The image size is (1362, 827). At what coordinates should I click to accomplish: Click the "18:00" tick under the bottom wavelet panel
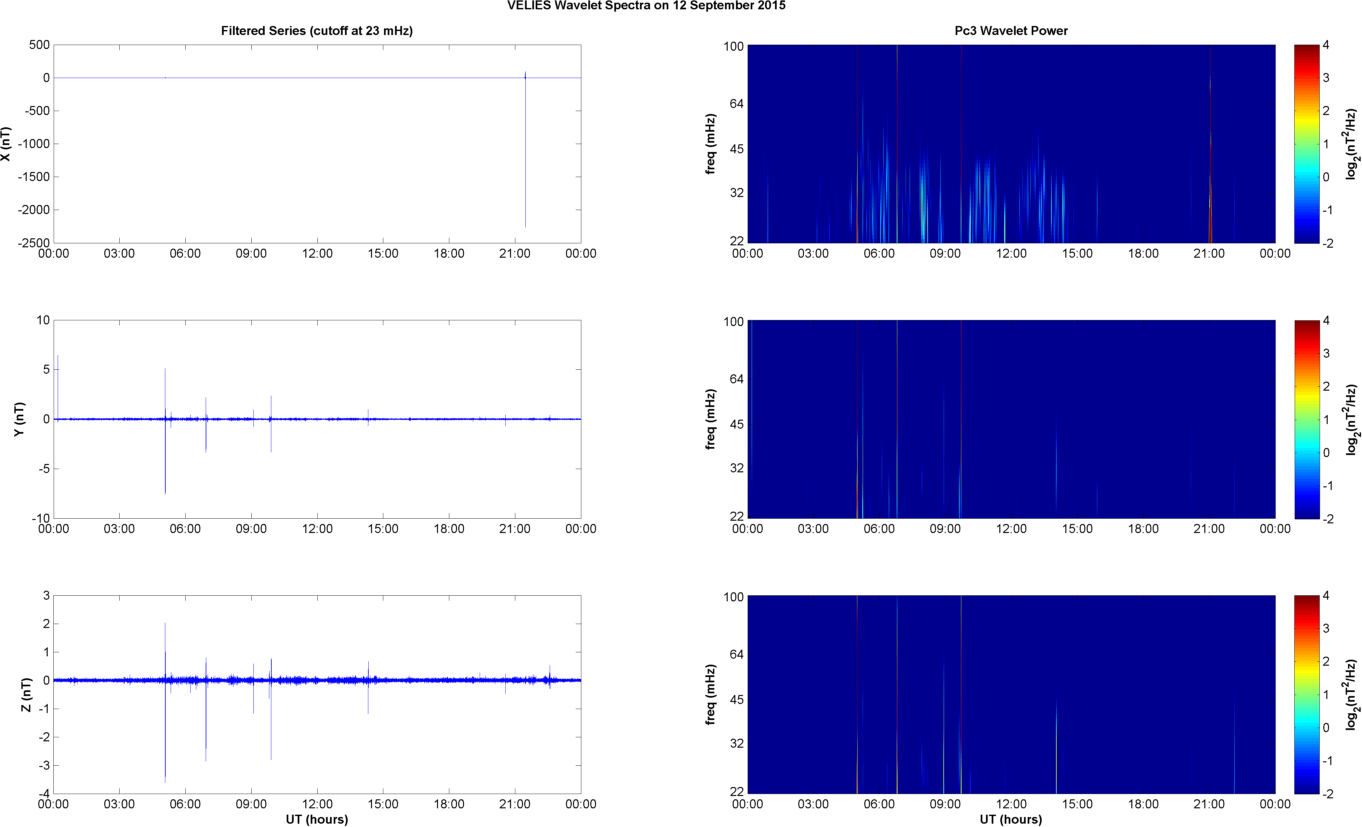(1143, 804)
